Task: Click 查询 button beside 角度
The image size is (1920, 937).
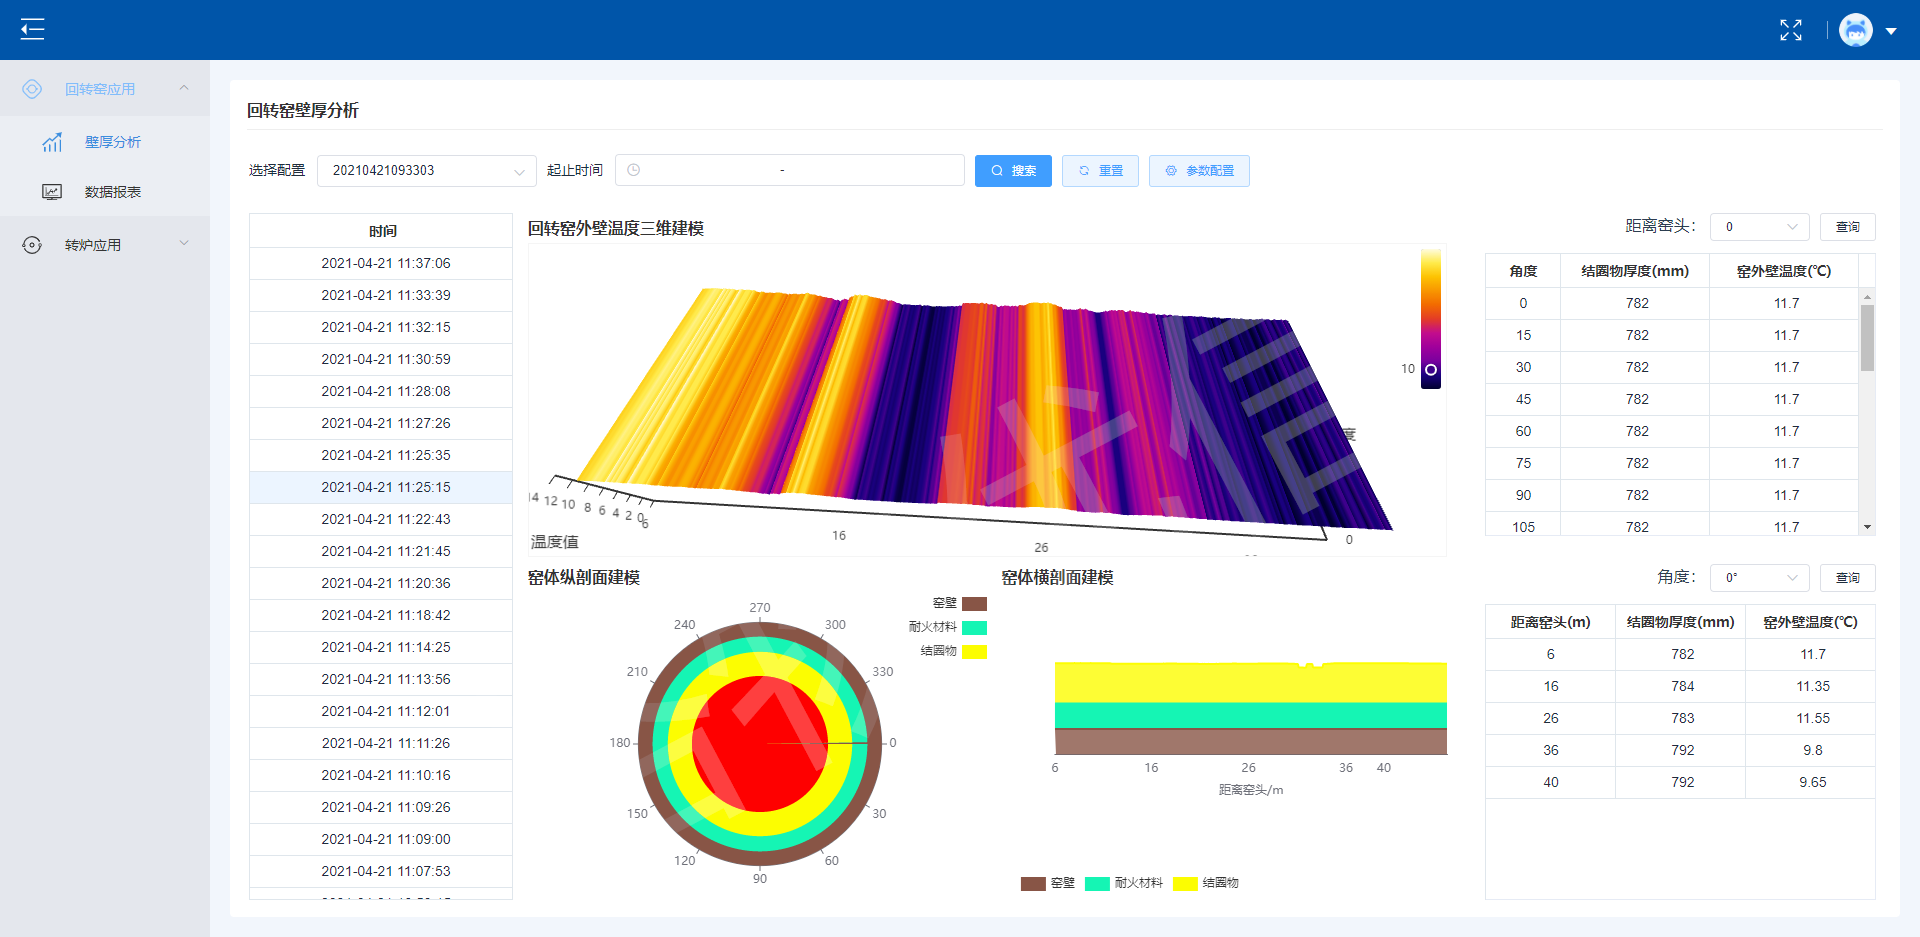Action: pyautogui.click(x=1847, y=578)
